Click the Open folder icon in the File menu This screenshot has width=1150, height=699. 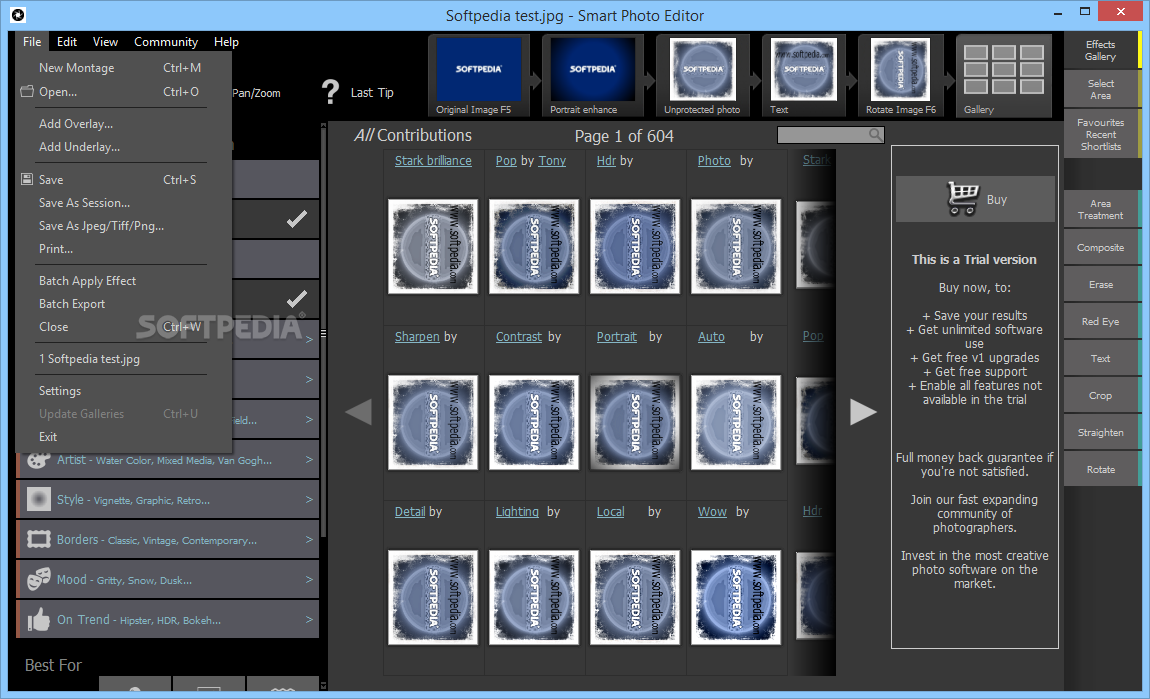pos(27,92)
